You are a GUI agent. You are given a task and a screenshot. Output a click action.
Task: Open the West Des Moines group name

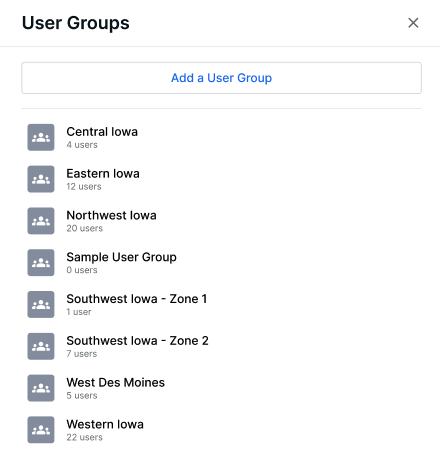coord(115,382)
